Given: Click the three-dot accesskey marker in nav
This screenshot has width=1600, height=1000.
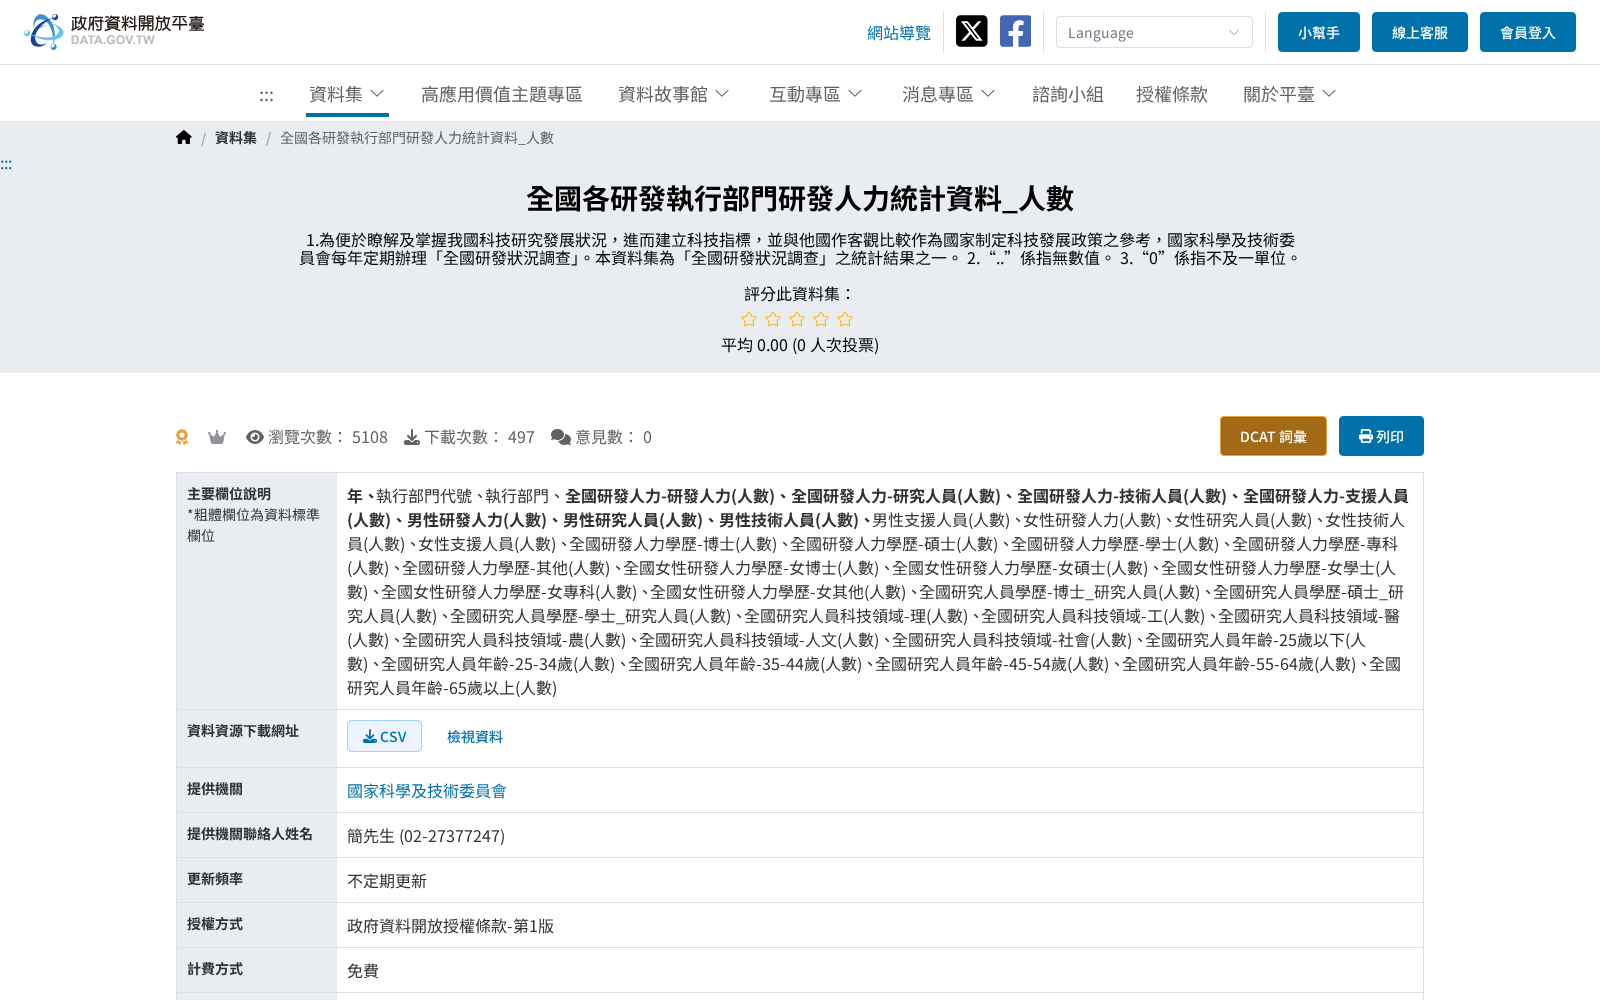Looking at the screenshot, I should [266, 96].
